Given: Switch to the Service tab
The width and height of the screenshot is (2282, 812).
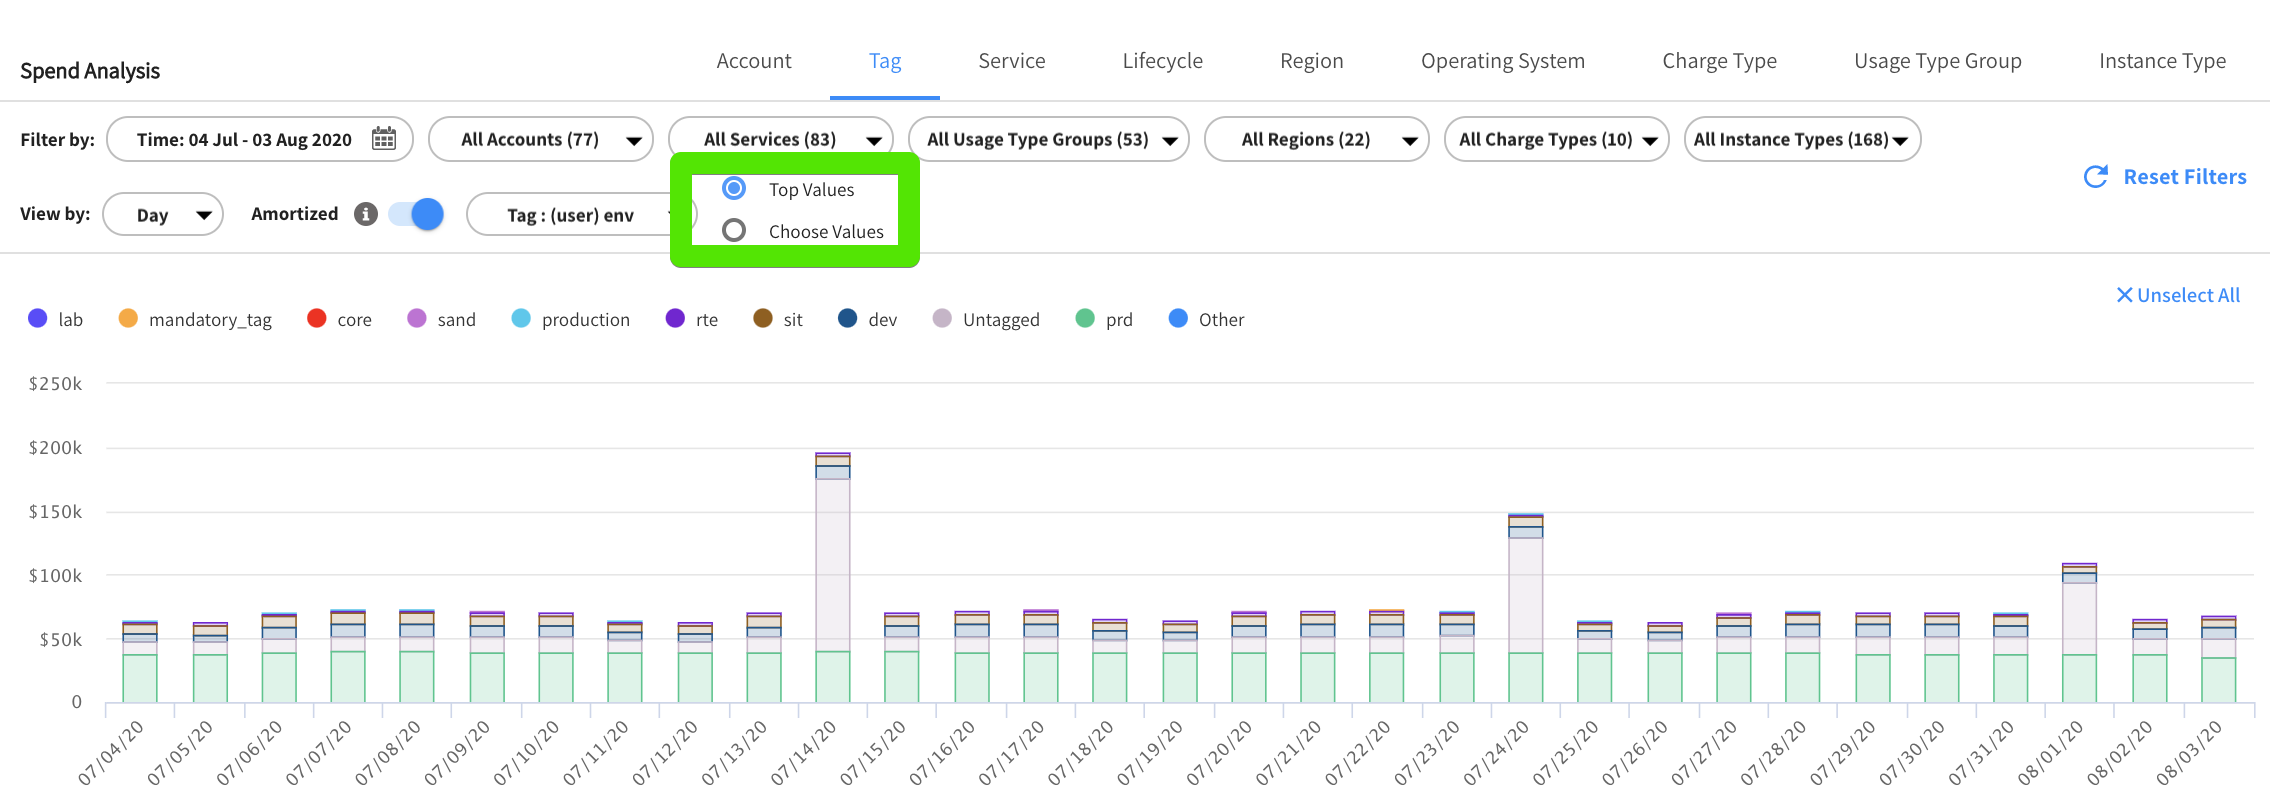Looking at the screenshot, I should tap(1011, 61).
